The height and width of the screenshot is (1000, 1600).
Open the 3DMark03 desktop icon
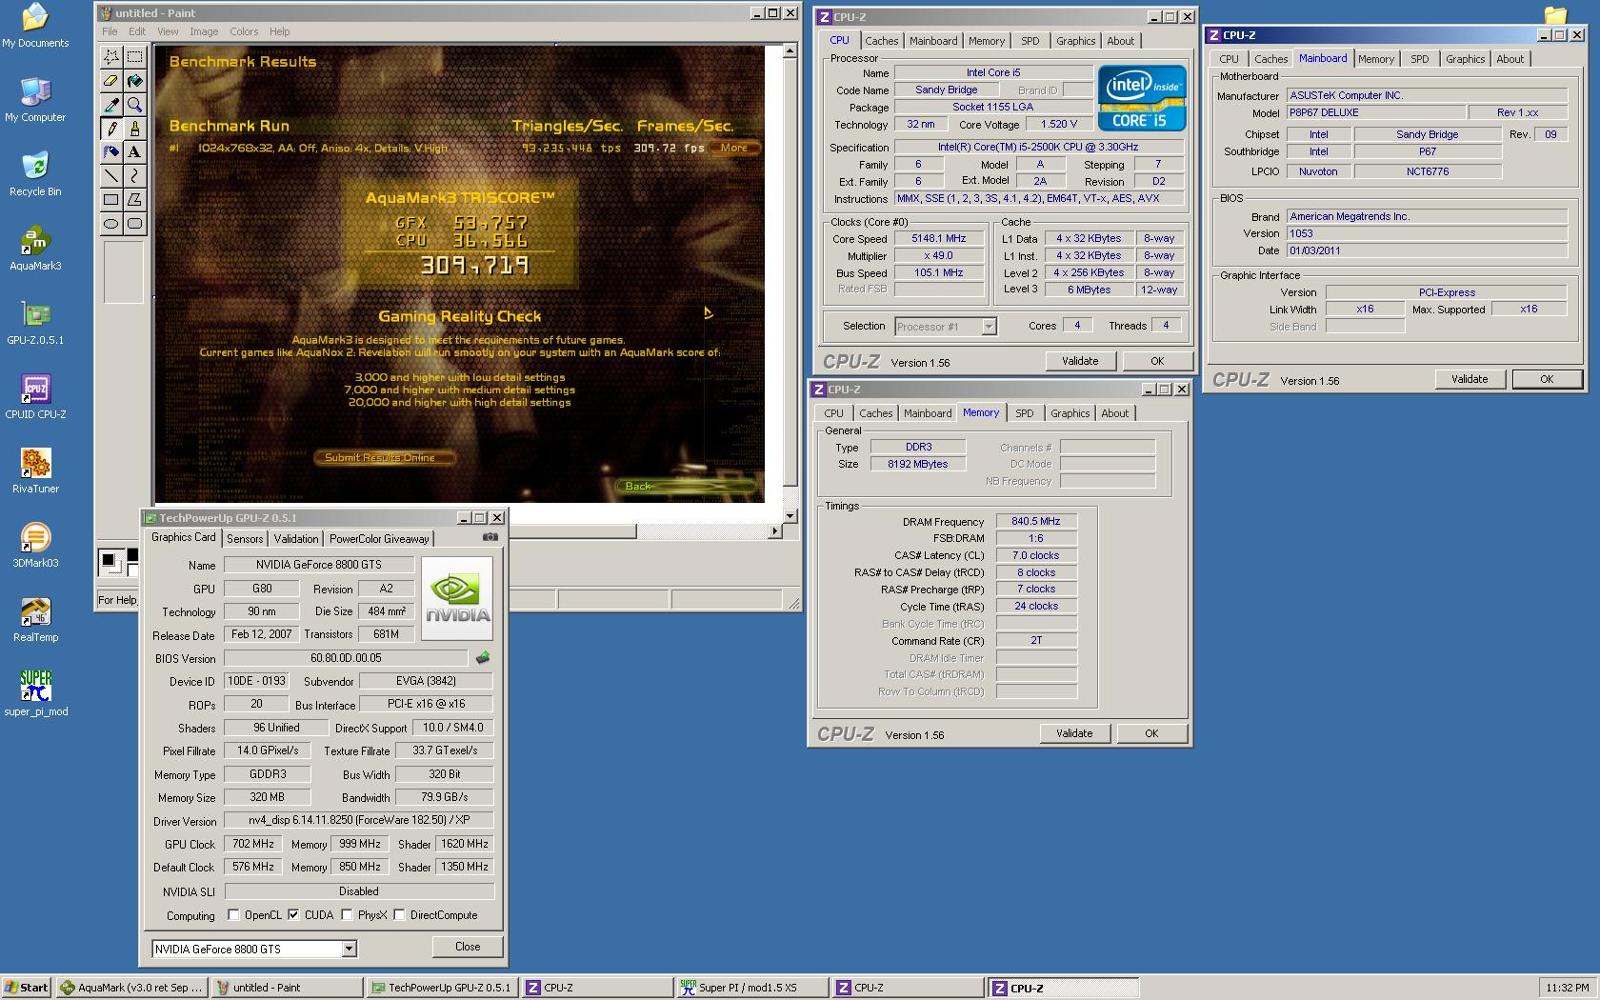click(35, 546)
